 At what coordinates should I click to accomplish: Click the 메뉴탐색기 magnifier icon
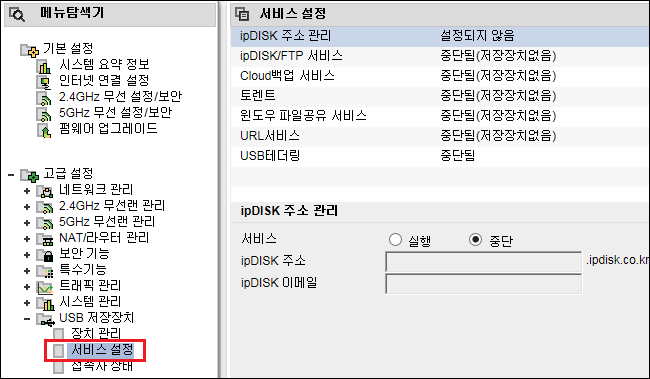[x=17, y=15]
